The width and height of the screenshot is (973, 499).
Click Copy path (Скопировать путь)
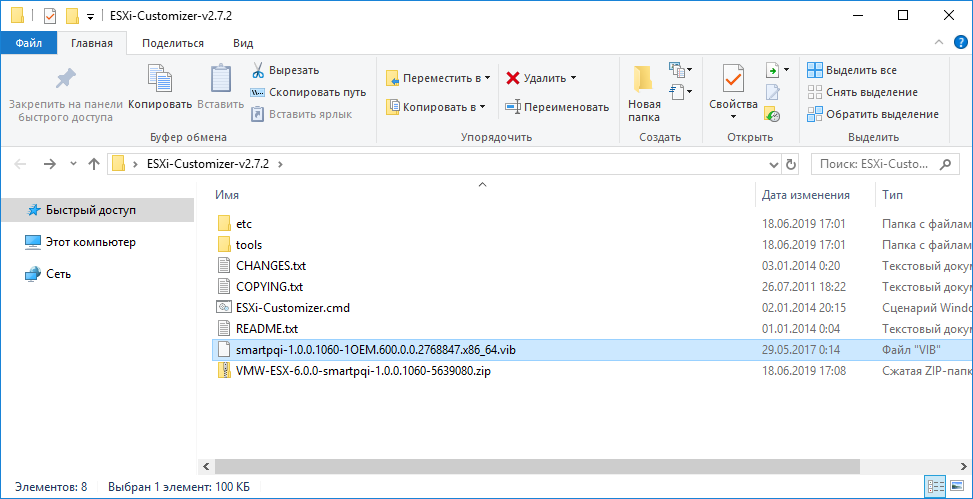coord(308,92)
